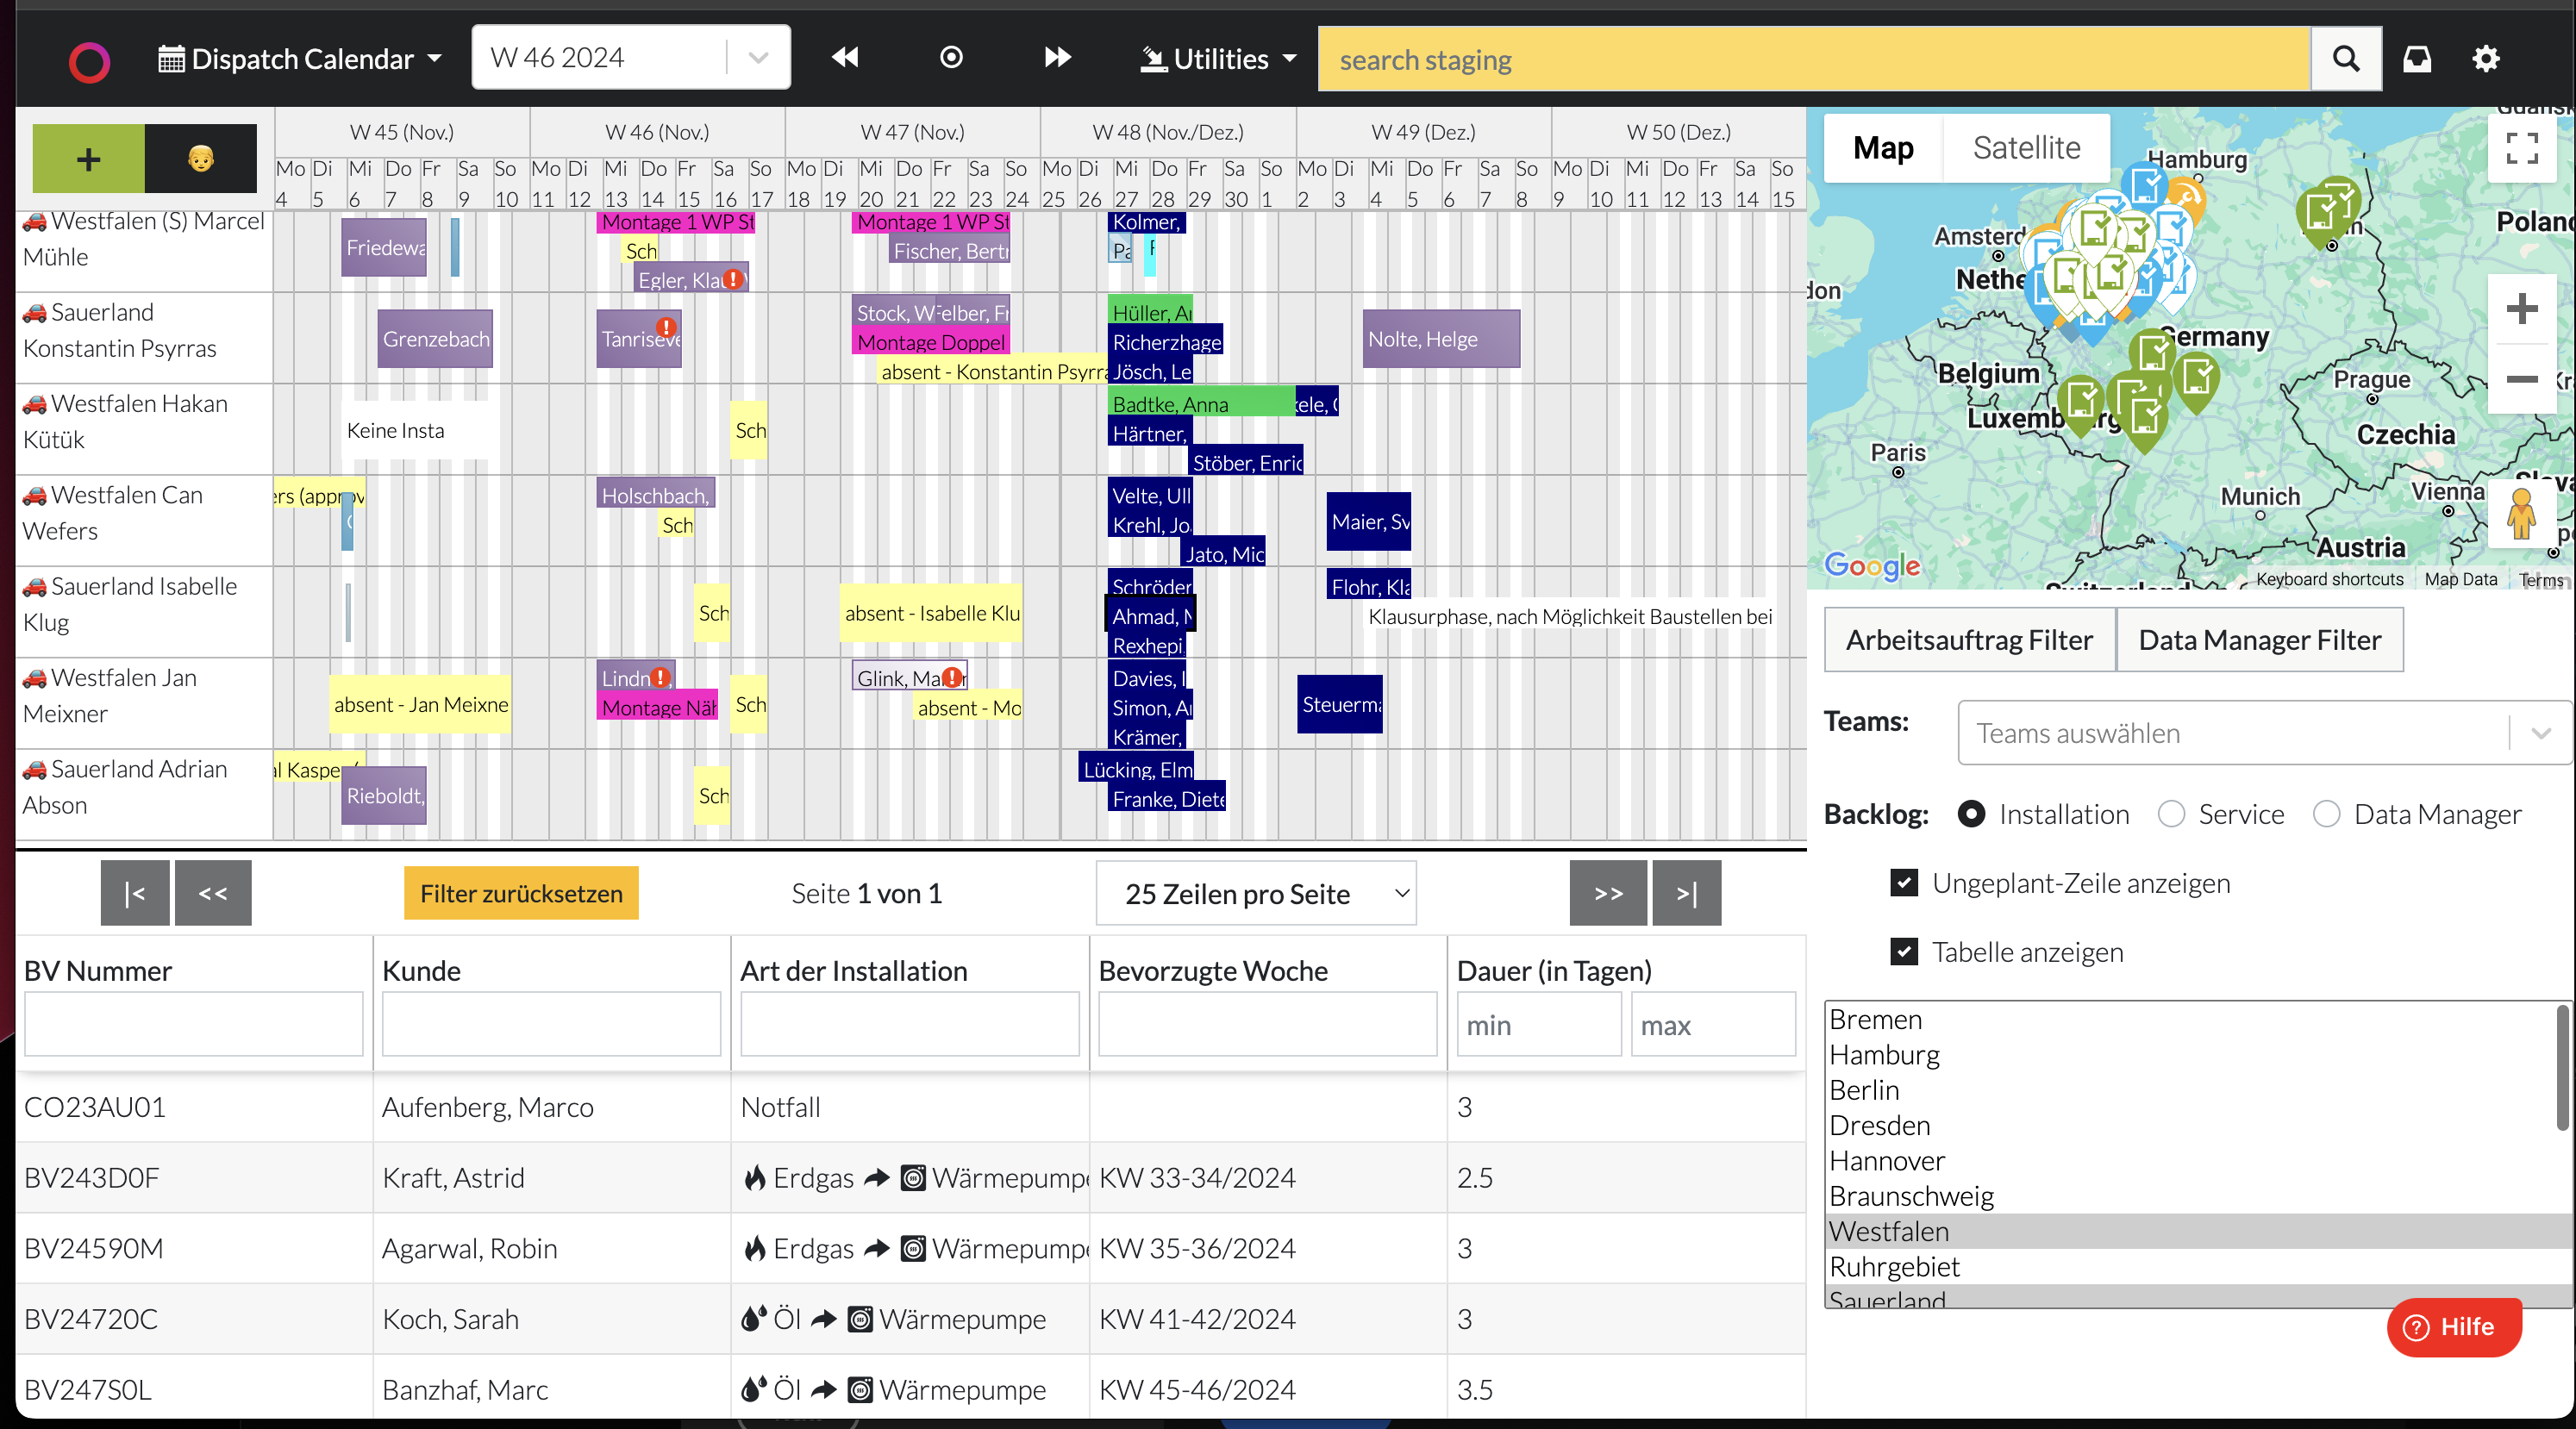Image resolution: width=2576 pixels, height=1429 pixels.
Task: Open the W 46 2024 week selector
Action: pyautogui.click(x=631, y=57)
